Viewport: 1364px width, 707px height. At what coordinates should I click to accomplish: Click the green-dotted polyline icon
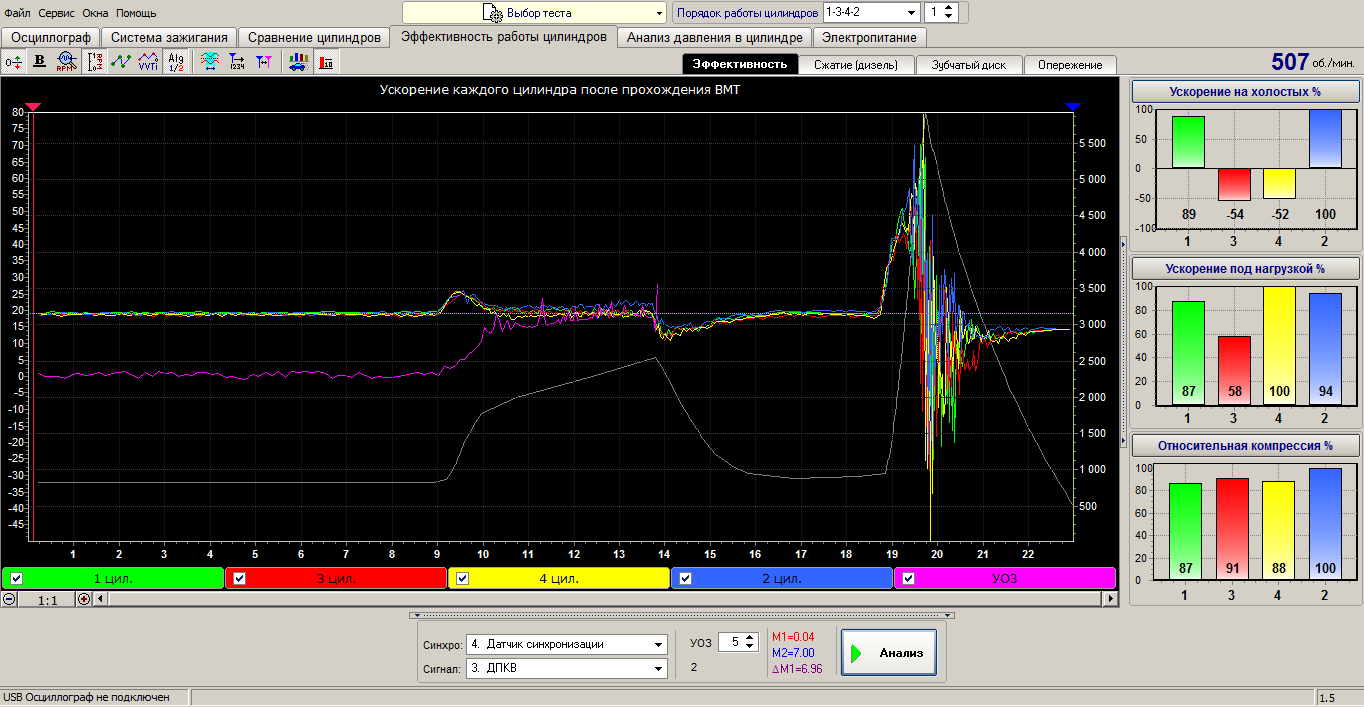121,61
